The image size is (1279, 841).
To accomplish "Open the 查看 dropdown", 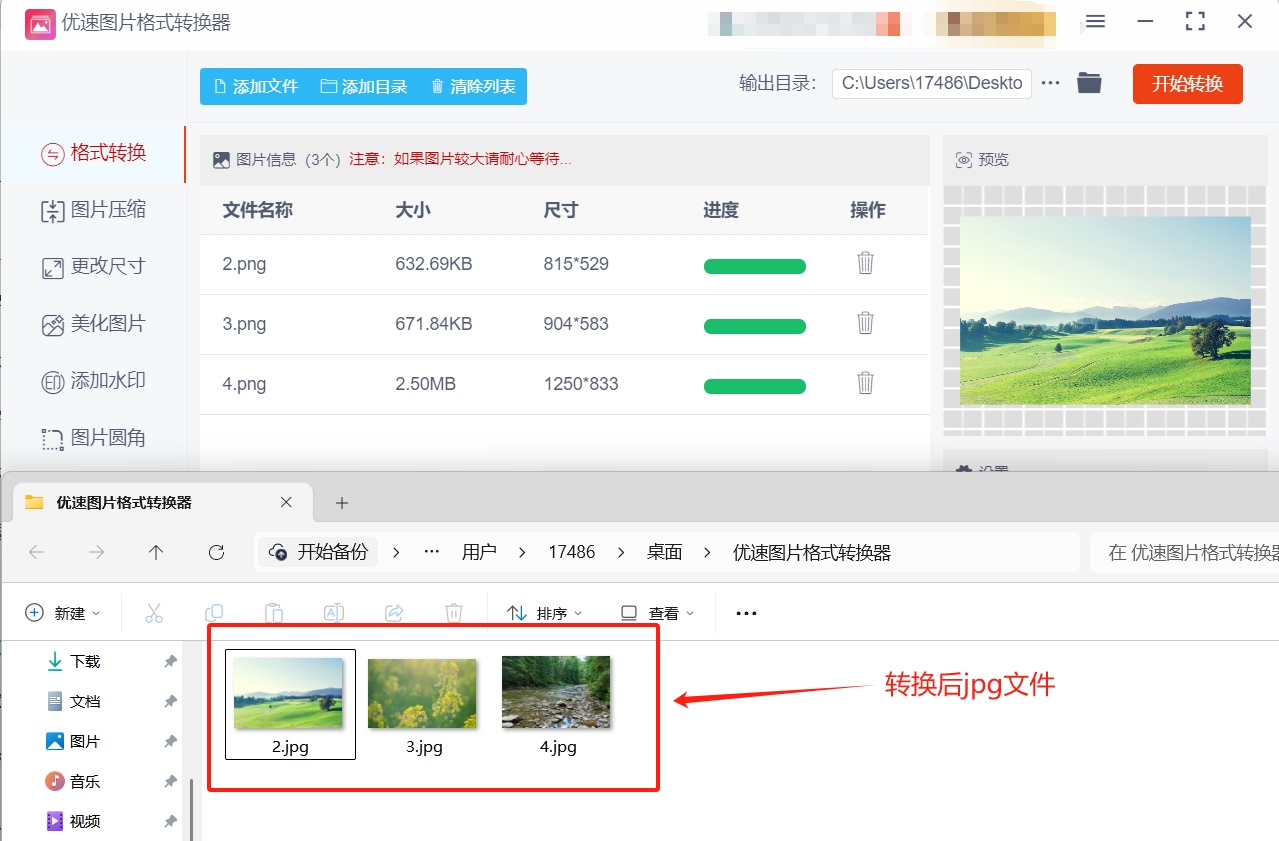I will [657, 613].
